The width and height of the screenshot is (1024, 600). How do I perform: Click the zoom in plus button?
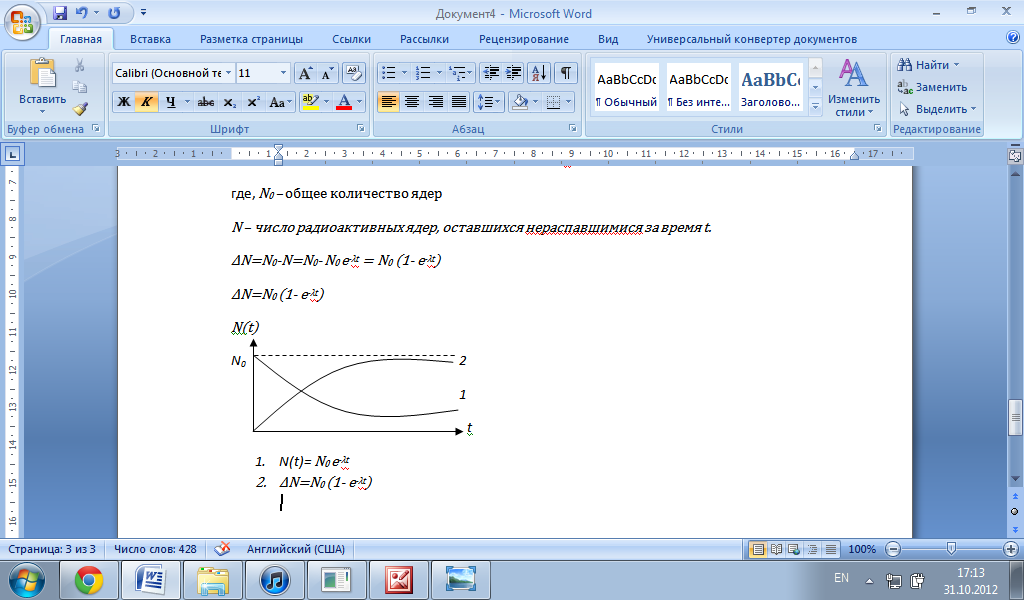1011,549
